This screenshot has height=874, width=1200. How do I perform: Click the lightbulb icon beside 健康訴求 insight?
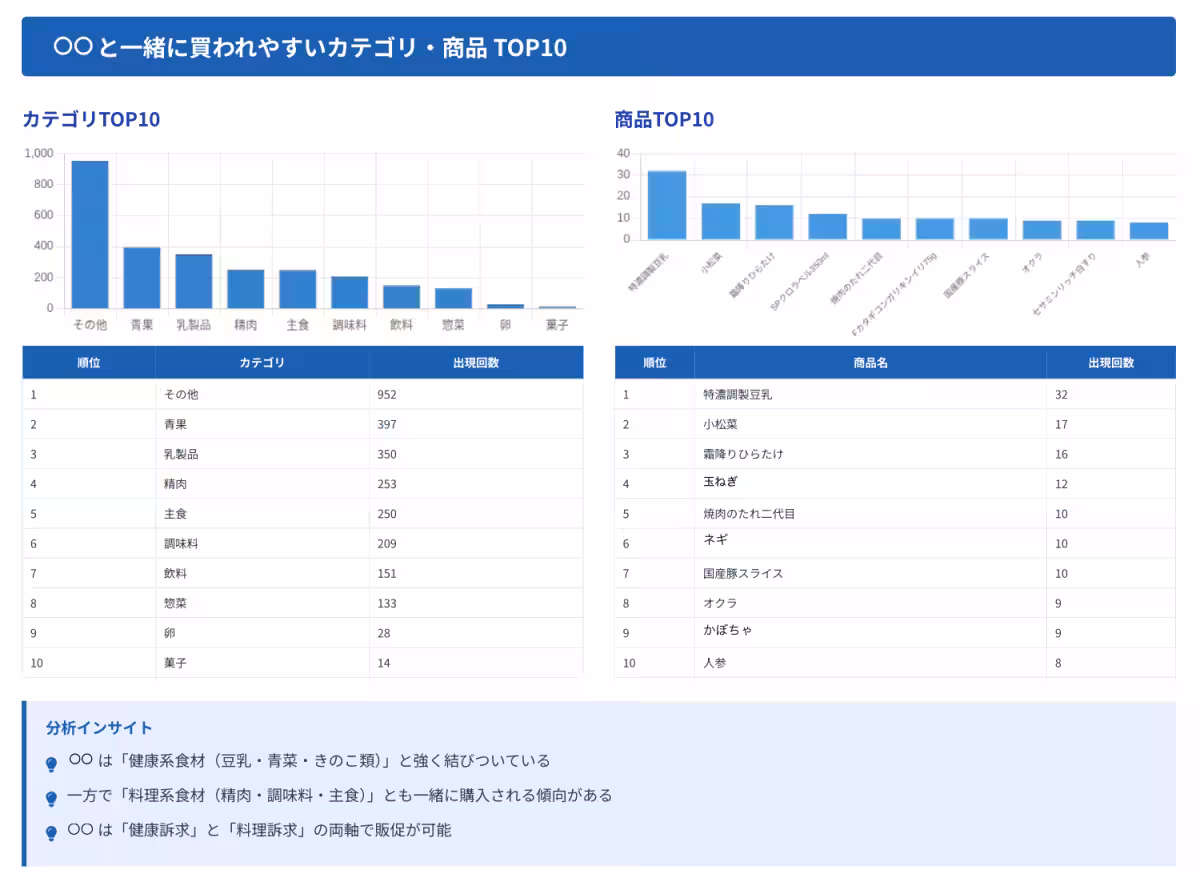click(x=52, y=833)
